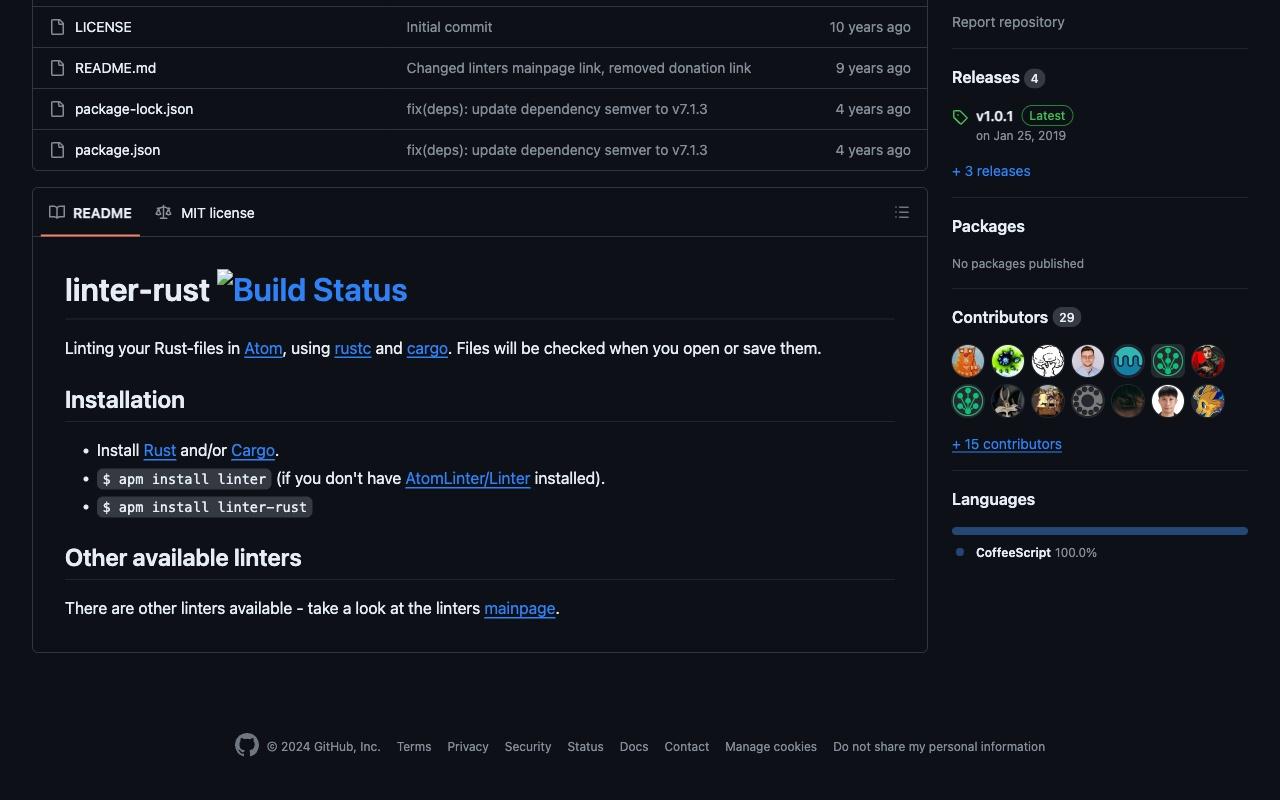Open the Releases heading link
Screen dimensions: 1280x800
998,78
